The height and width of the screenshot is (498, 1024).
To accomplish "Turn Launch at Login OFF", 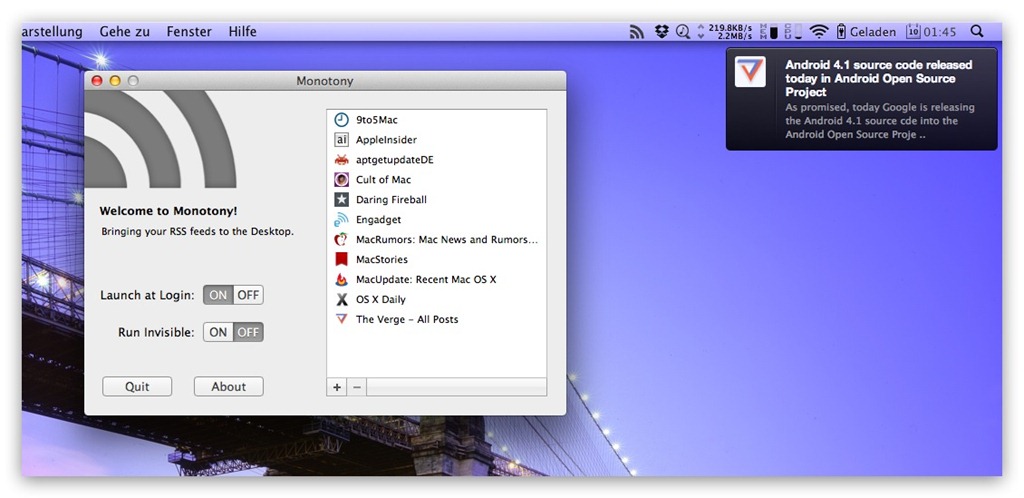I will click(x=248, y=295).
